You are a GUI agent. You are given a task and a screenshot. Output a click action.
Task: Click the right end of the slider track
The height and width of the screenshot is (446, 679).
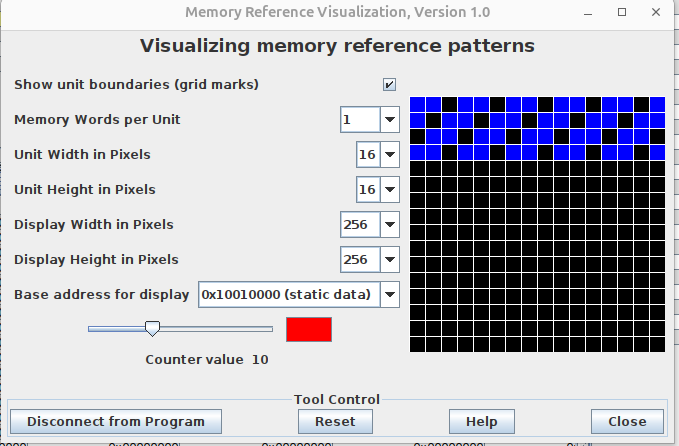(270, 328)
